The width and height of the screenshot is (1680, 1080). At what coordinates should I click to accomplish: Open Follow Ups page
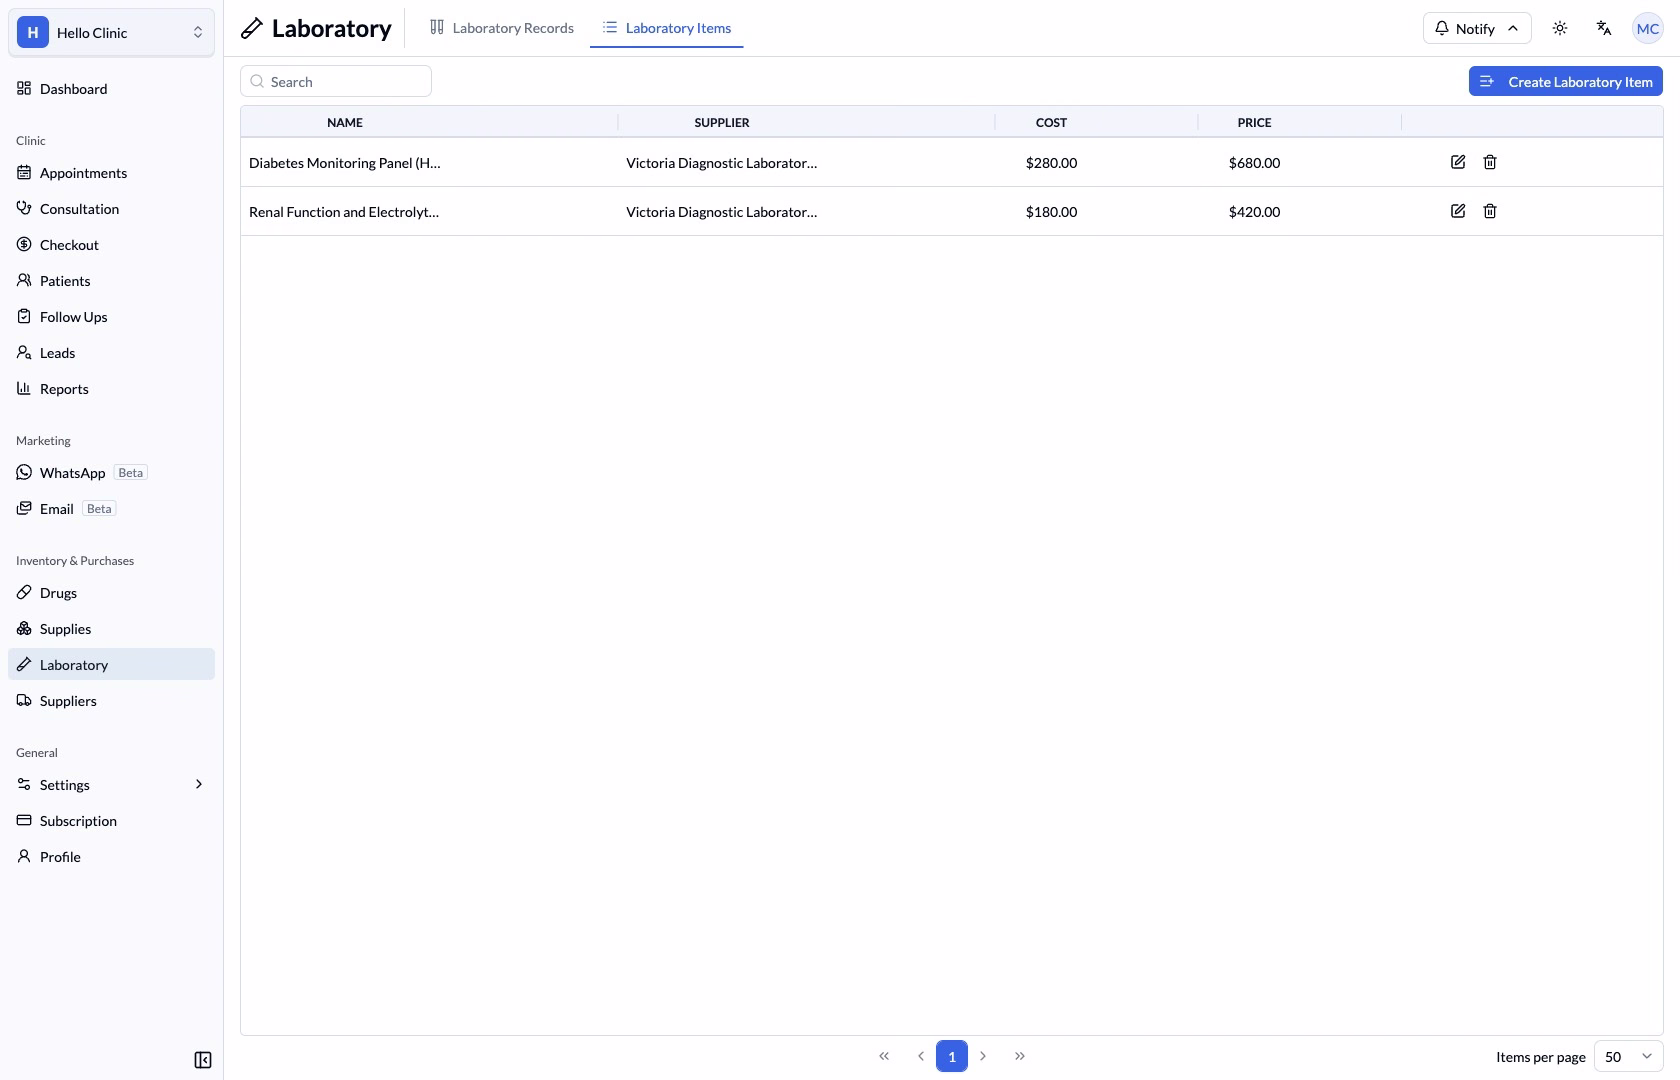(x=111, y=316)
